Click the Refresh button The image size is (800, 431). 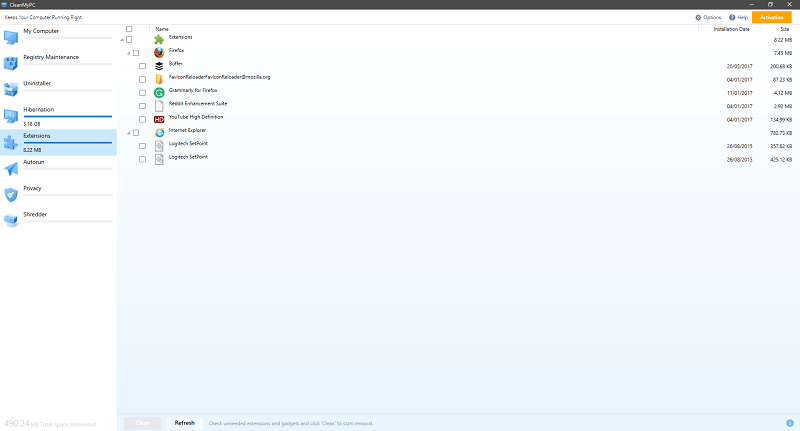(185, 423)
